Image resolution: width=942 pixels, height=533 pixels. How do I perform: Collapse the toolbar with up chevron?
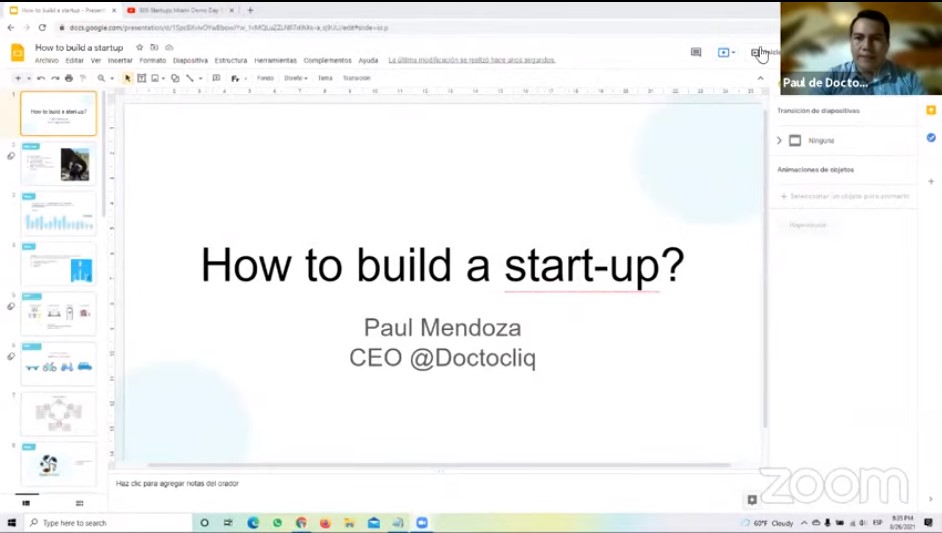(x=761, y=78)
